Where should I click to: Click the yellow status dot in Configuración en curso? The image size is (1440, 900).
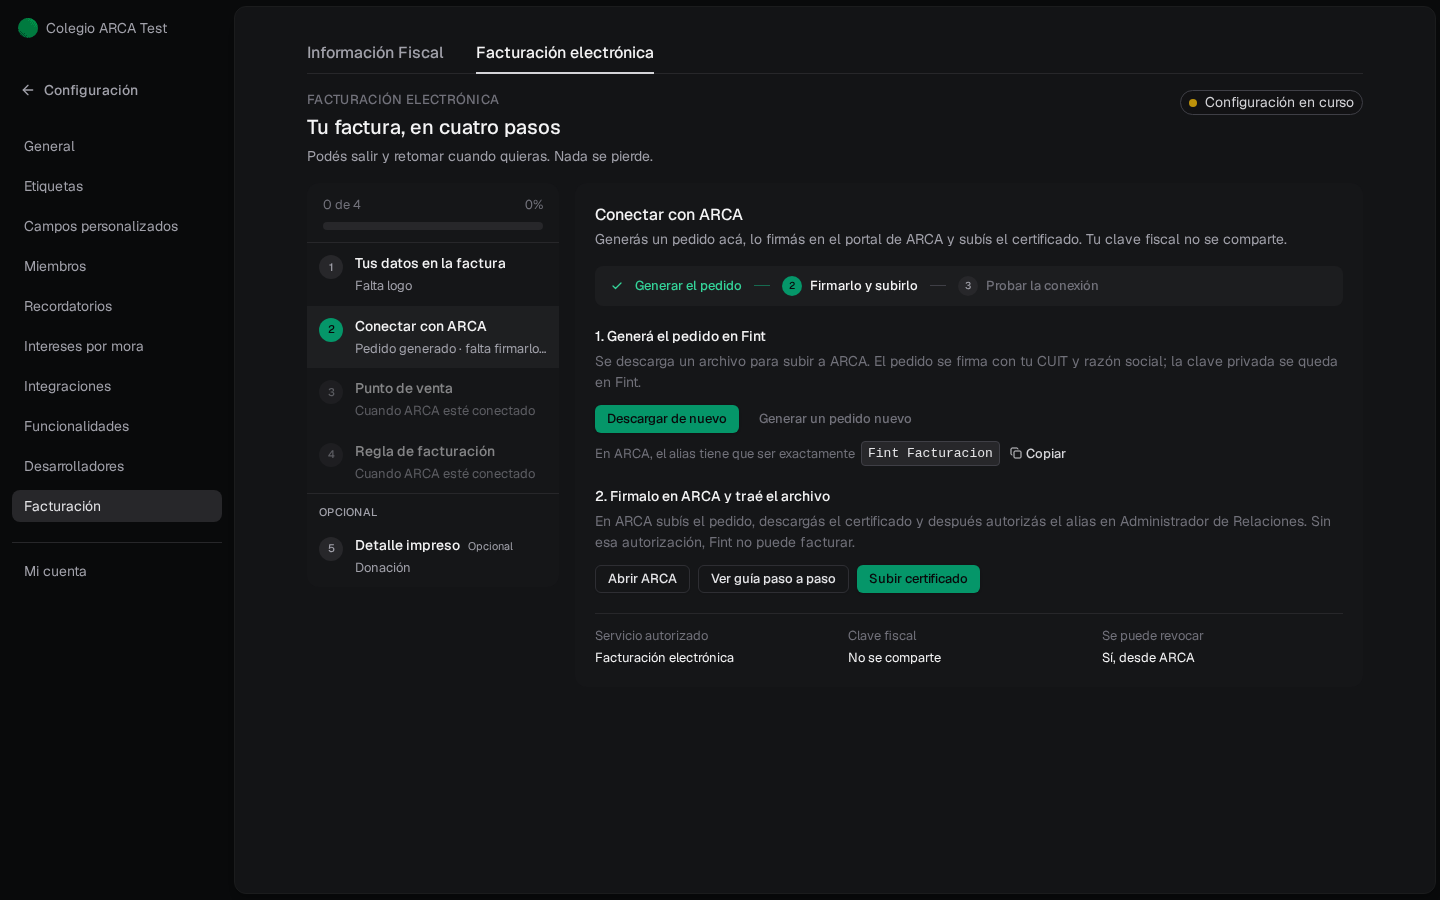[1193, 103]
